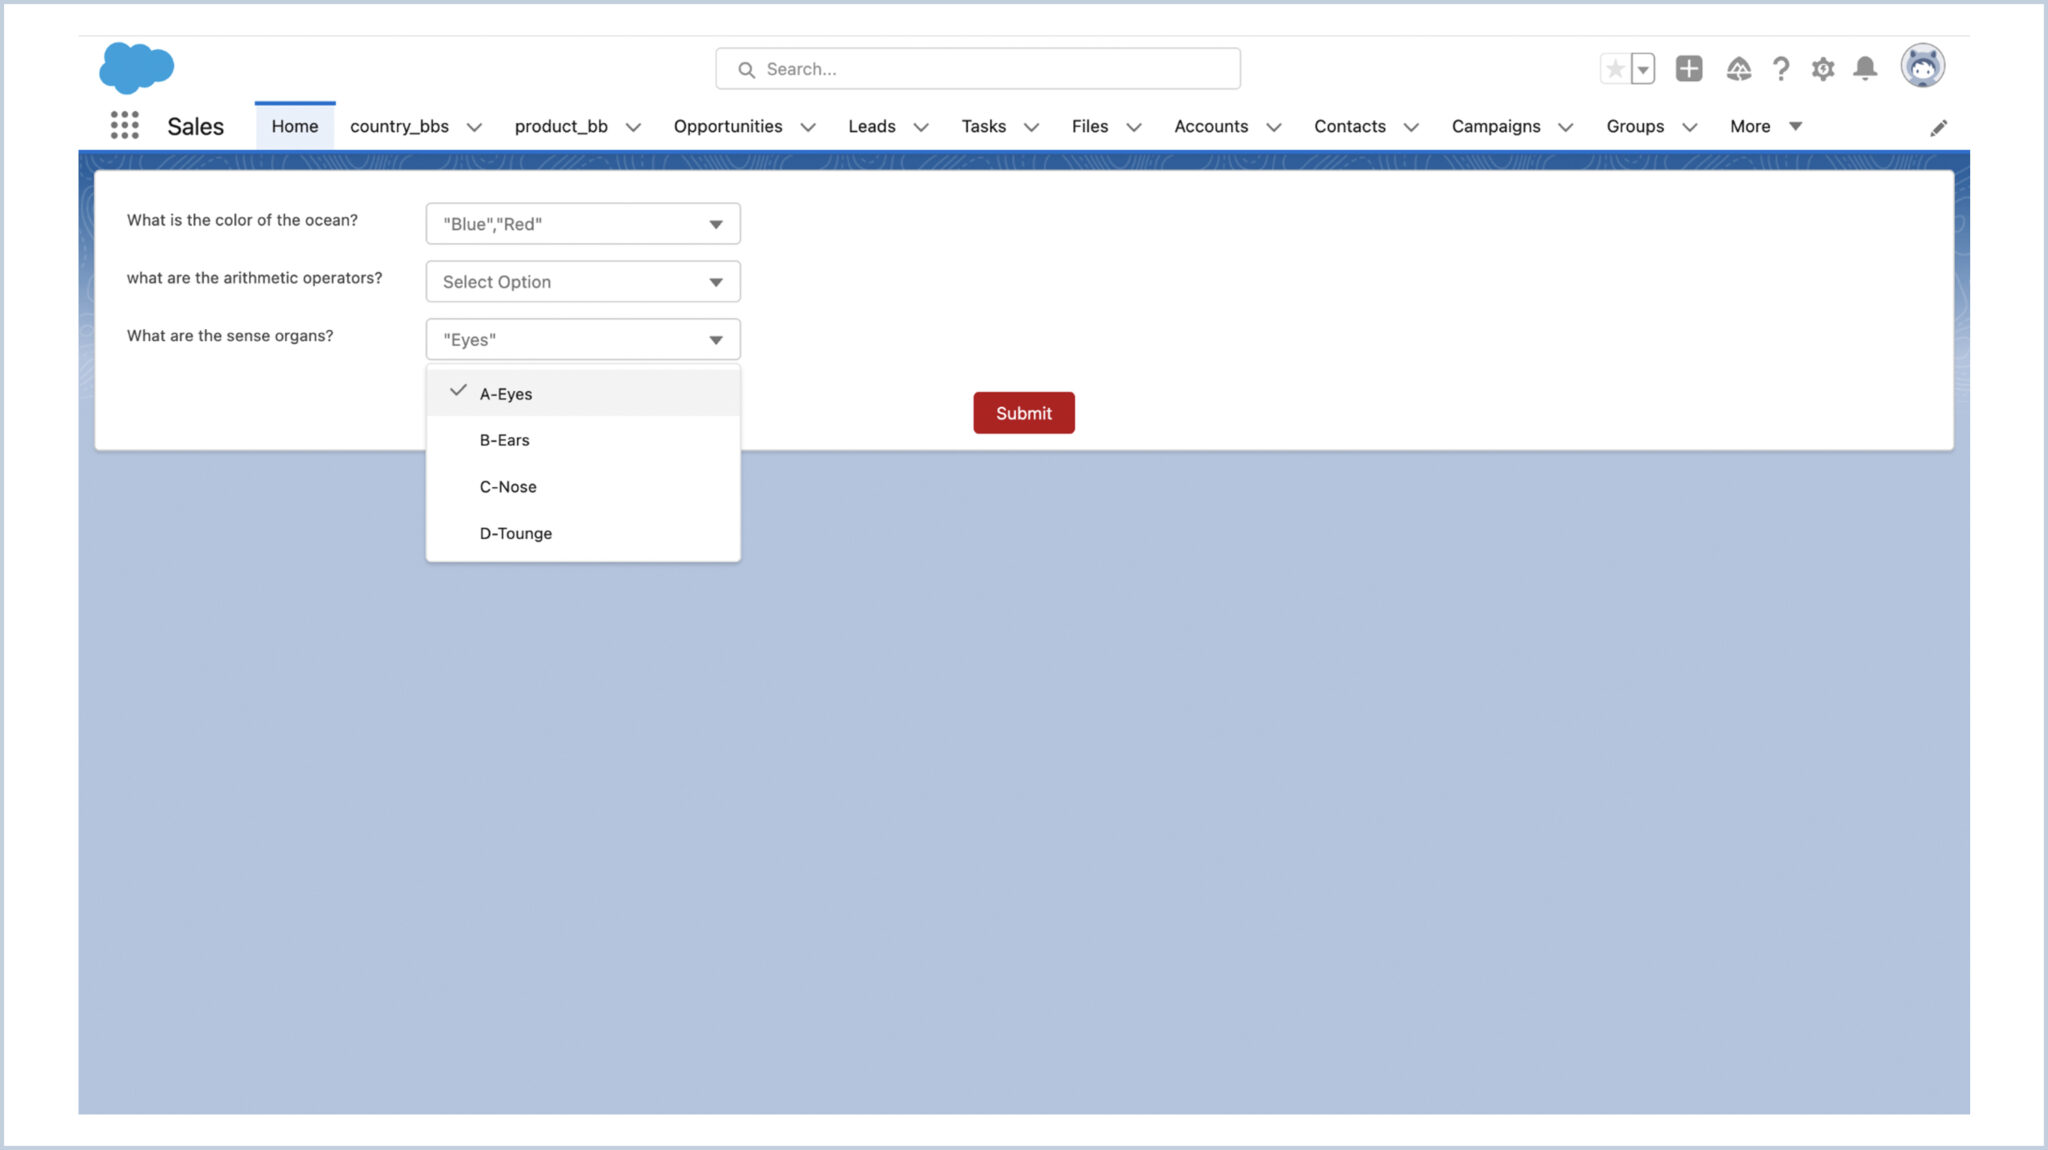Click the Submit button

1024,412
